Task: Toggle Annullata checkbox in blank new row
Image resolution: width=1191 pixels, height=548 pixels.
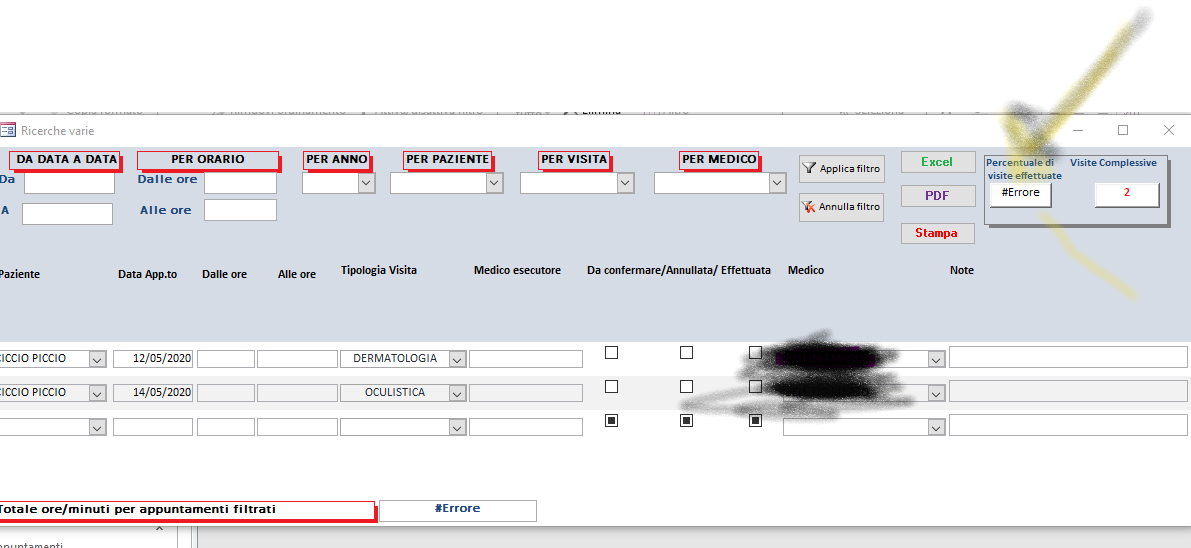Action: (686, 420)
